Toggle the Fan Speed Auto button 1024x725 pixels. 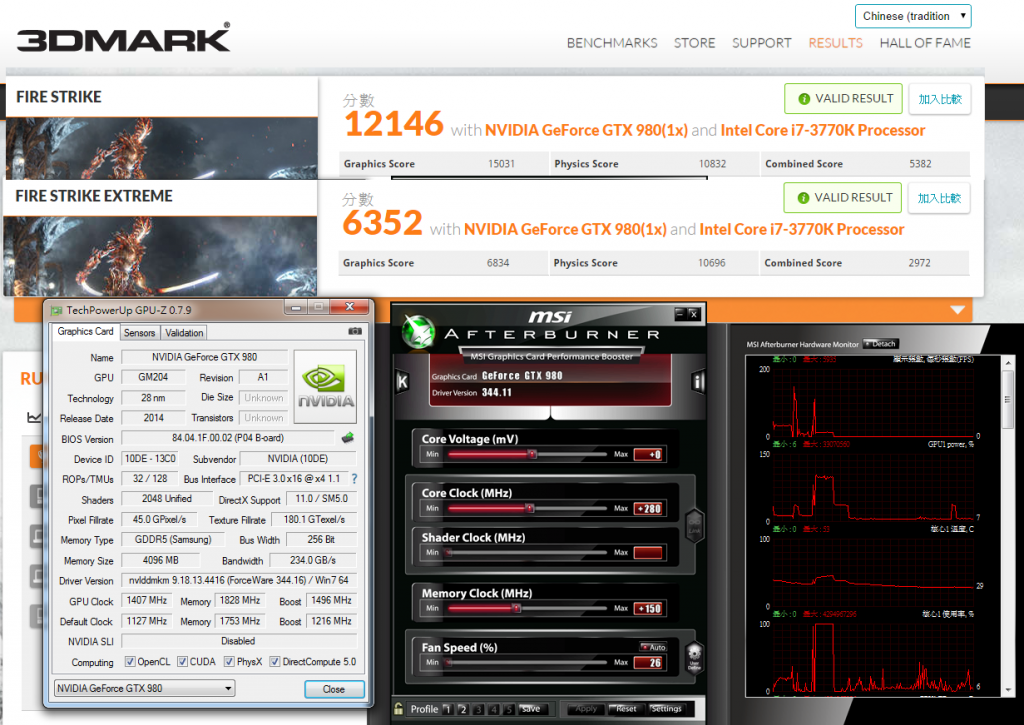(x=653, y=647)
